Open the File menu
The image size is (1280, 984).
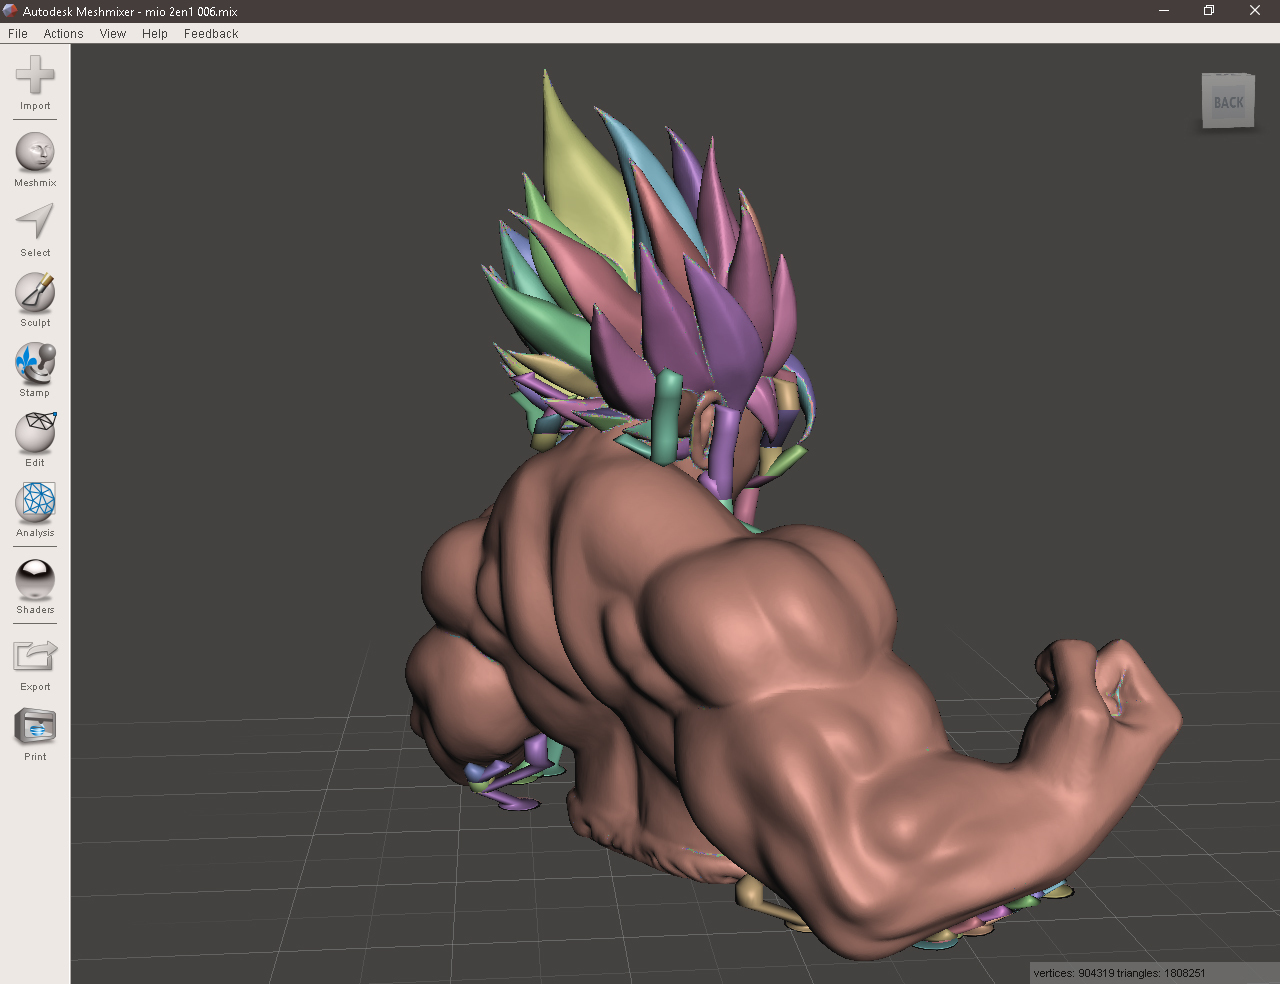click(x=18, y=33)
